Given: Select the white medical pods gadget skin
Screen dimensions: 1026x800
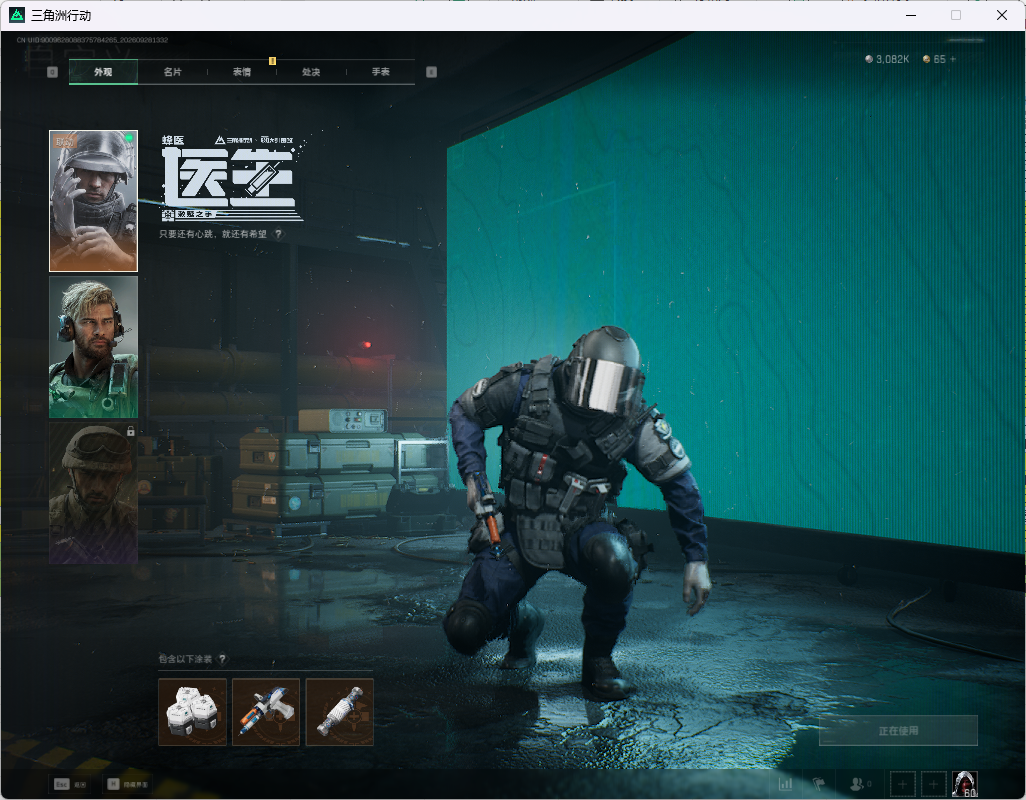Looking at the screenshot, I should (192, 712).
